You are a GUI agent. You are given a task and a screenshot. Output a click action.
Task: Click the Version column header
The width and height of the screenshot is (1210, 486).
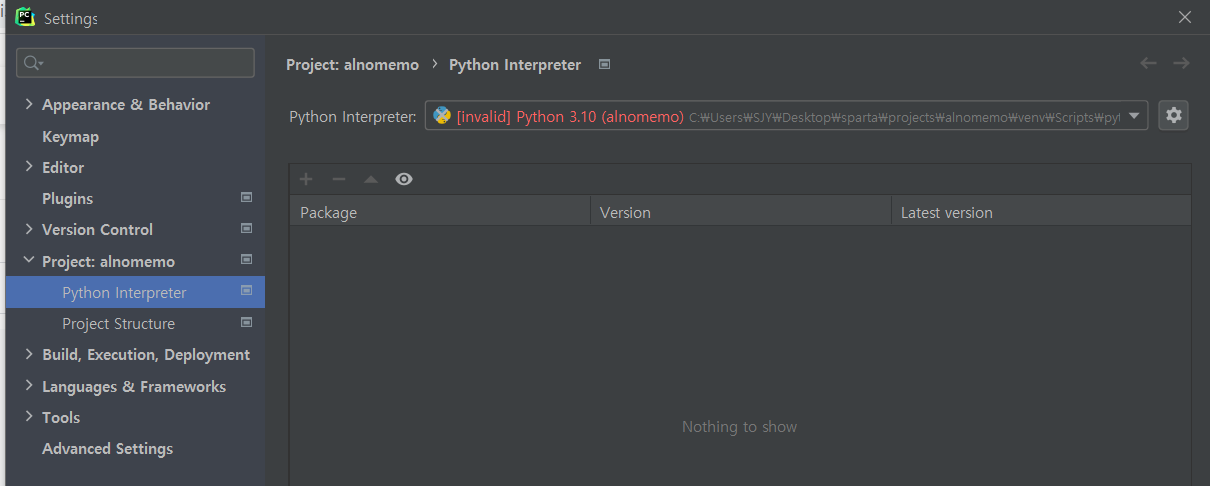(x=741, y=212)
